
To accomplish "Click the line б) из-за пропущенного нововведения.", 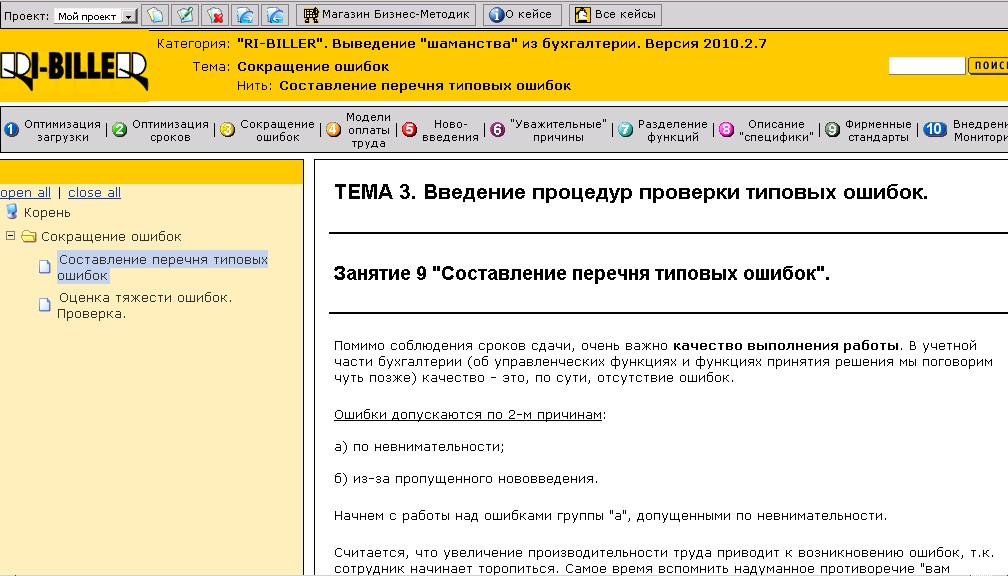I will [466, 479].
